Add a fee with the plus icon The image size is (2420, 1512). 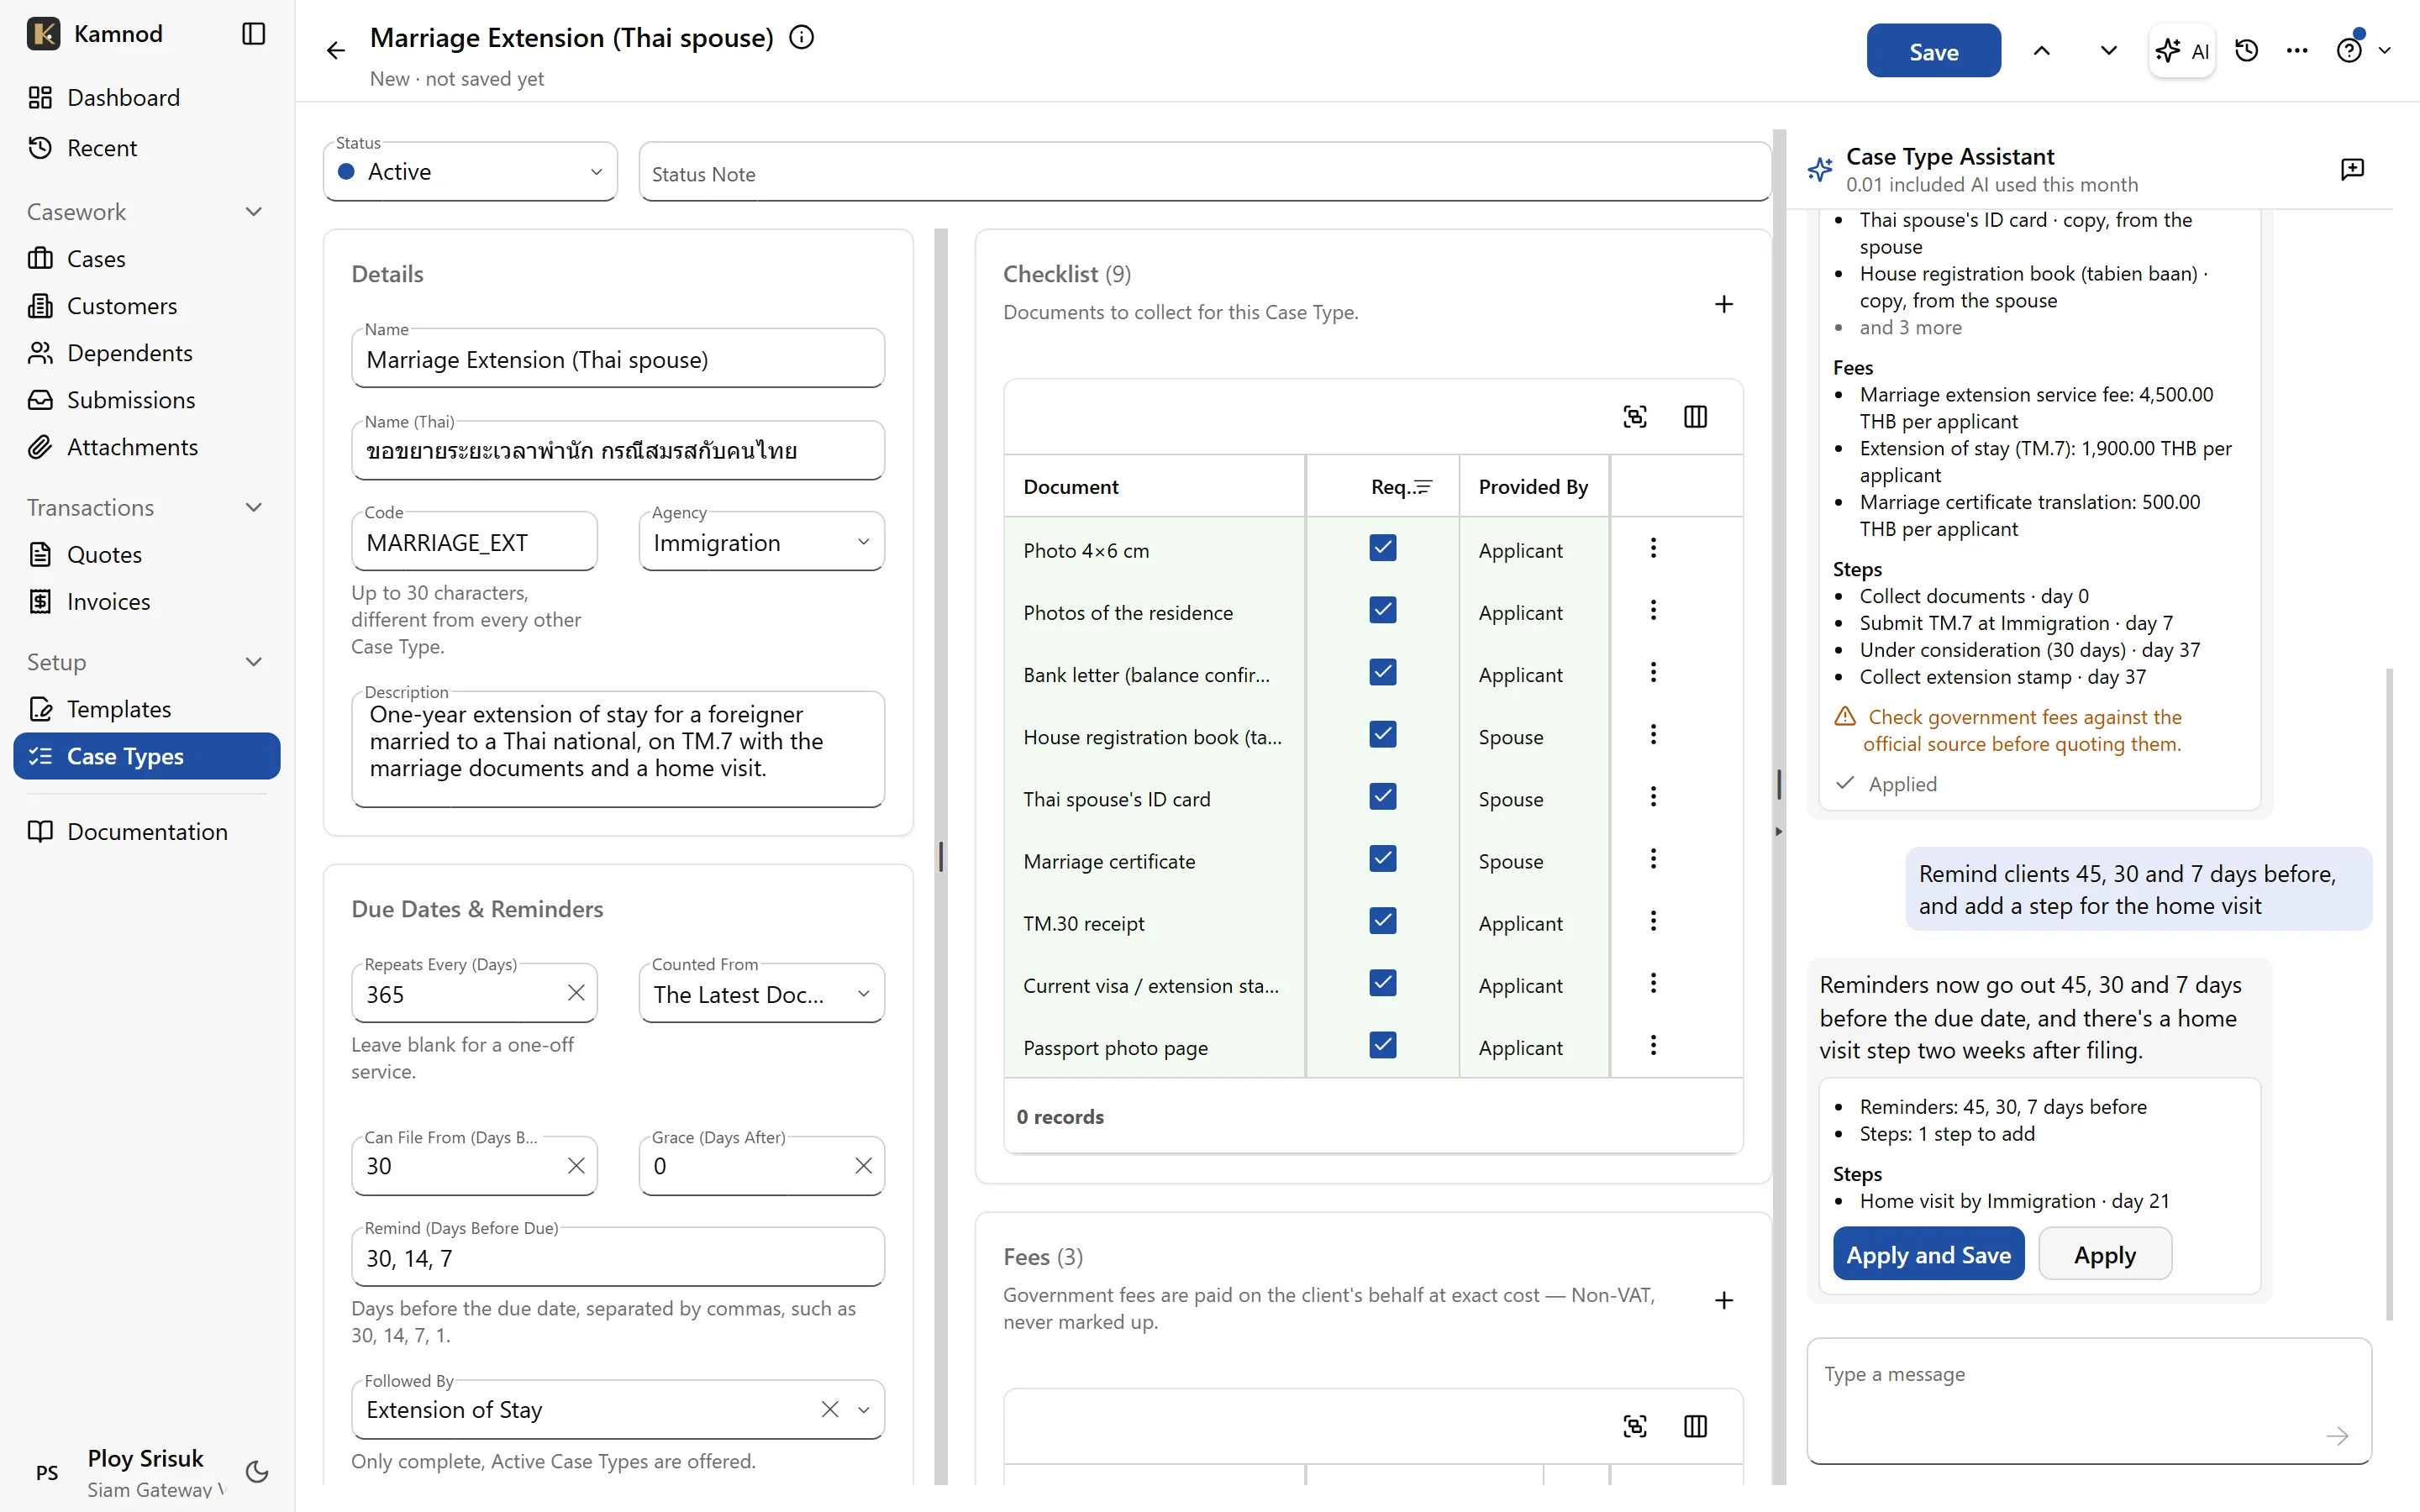click(x=1724, y=1300)
